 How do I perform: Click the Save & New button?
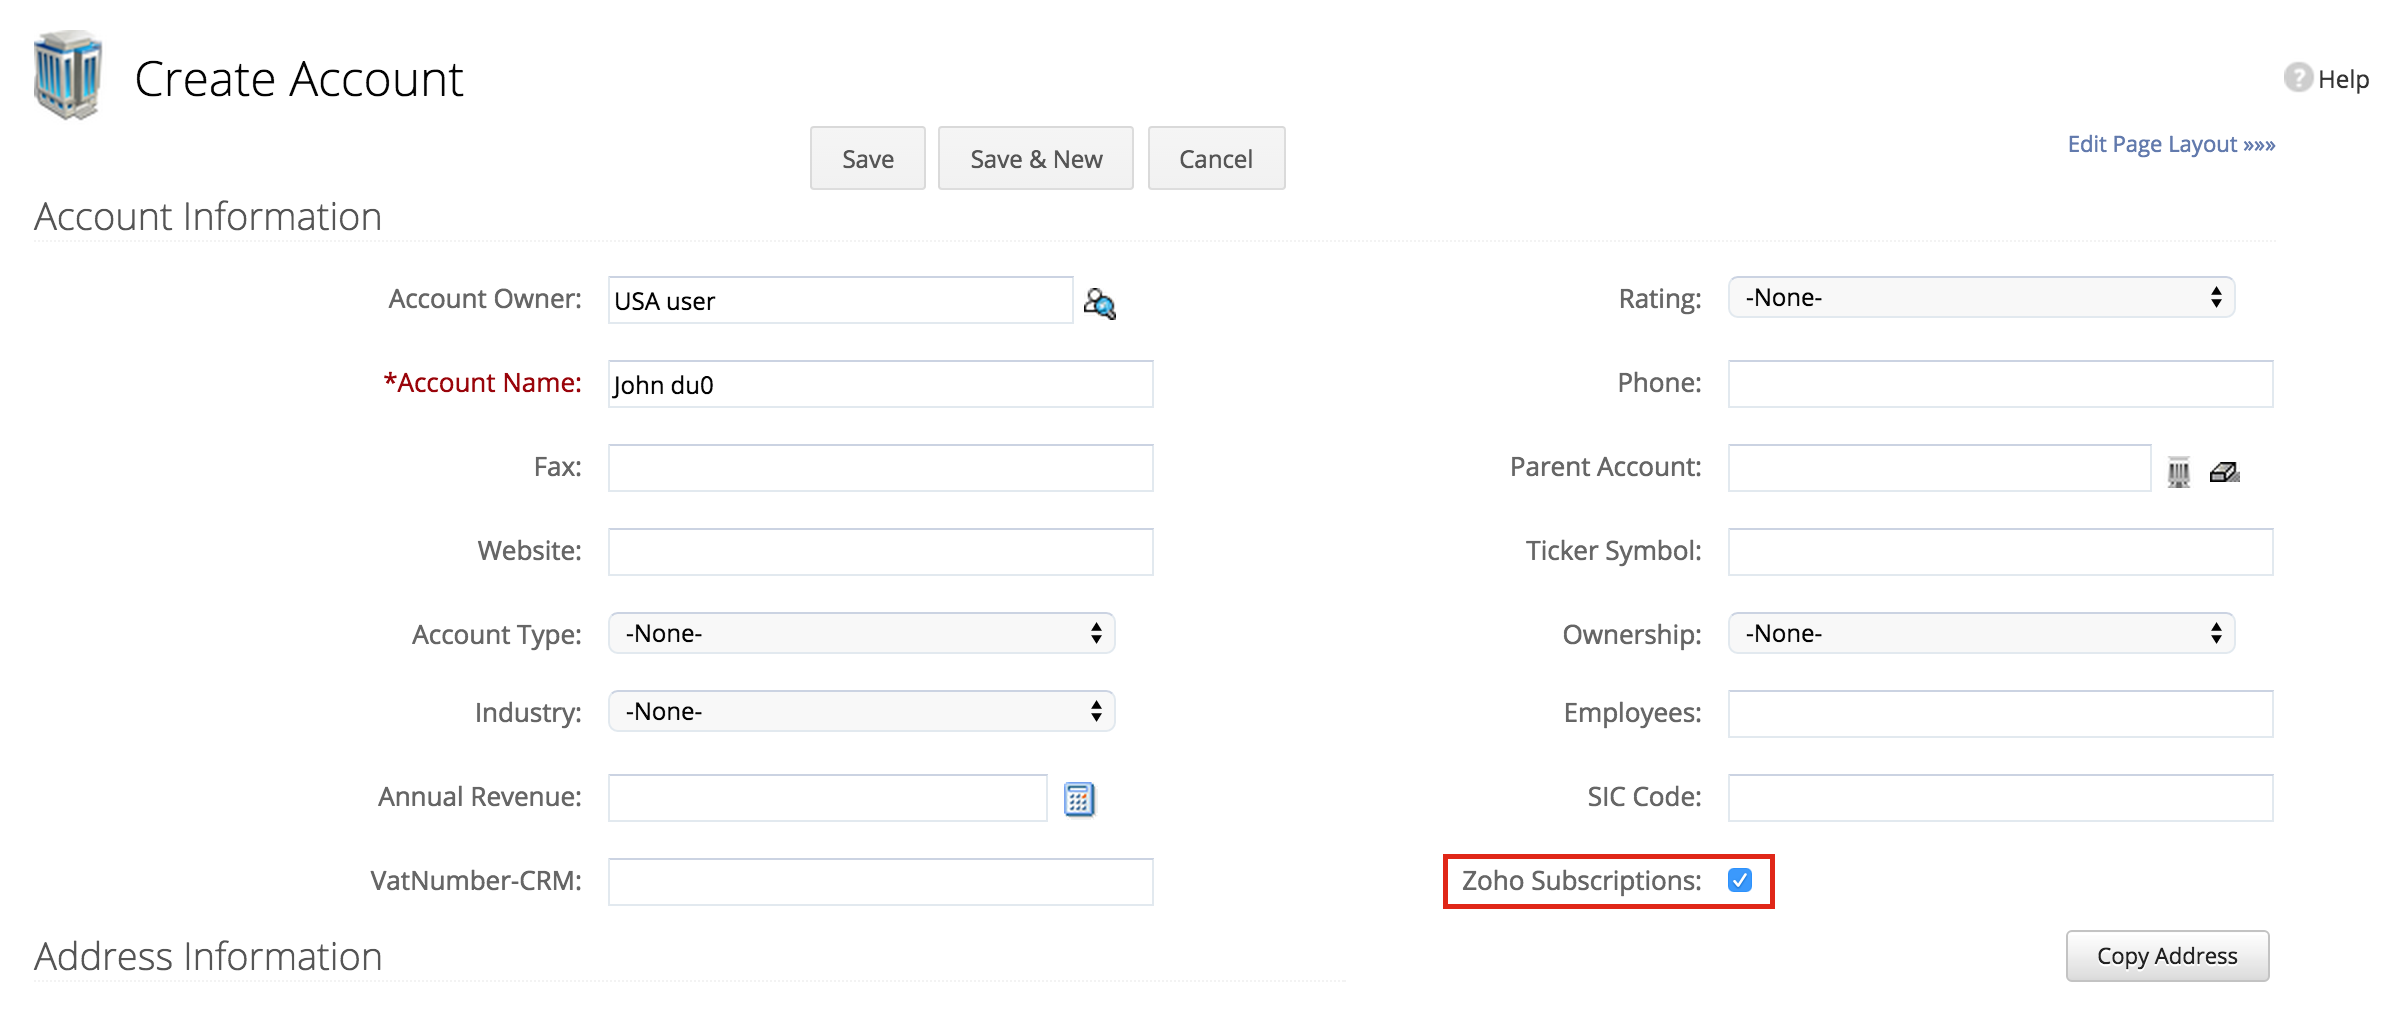[1034, 158]
